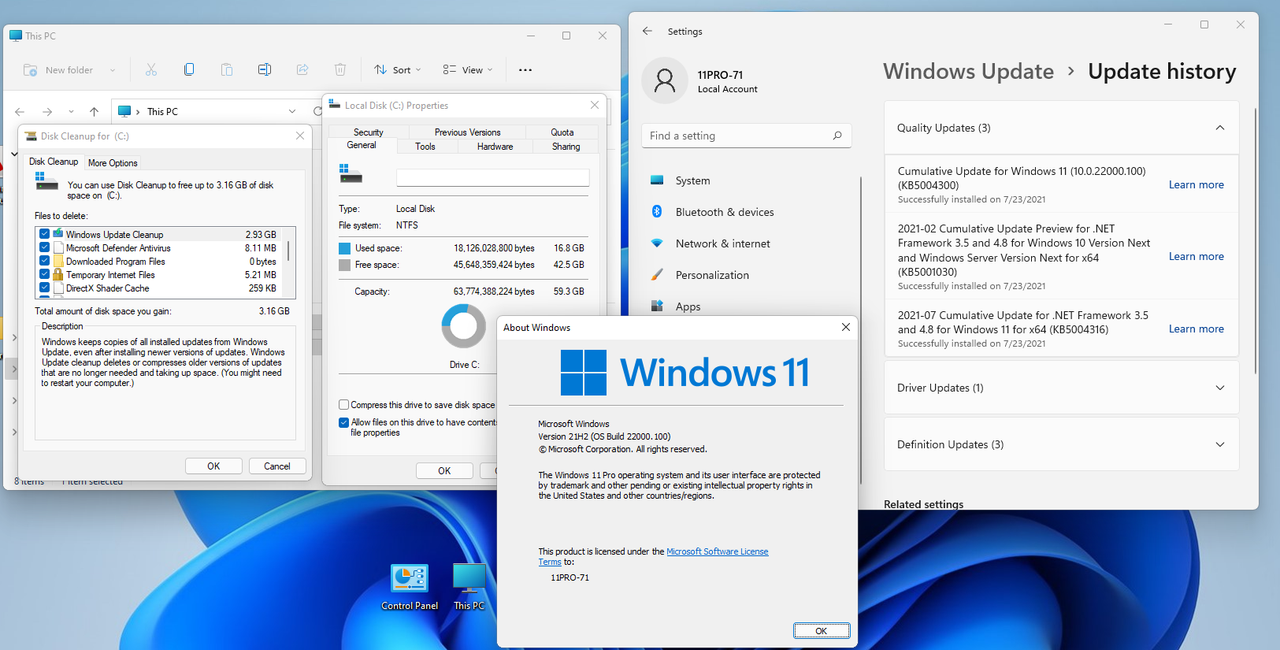The height and width of the screenshot is (650, 1280).
Task: Check Compress this drive to save disk space
Action: tap(344, 405)
